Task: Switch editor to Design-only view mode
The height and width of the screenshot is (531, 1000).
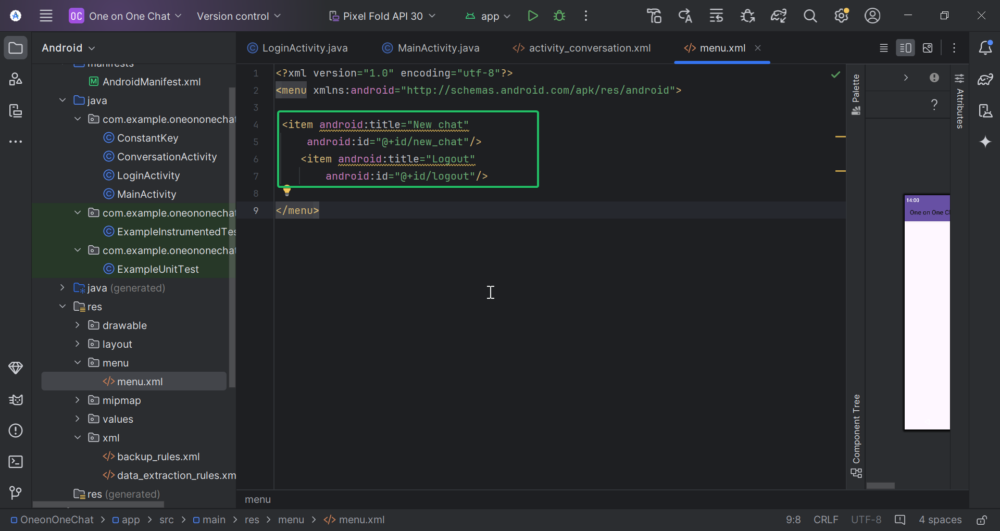Action: click(928, 48)
